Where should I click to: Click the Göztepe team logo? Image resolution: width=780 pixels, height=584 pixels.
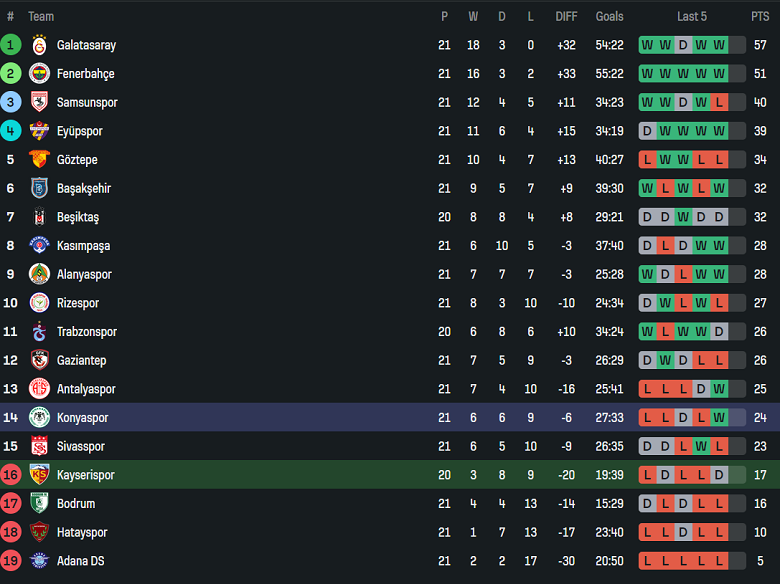39,160
